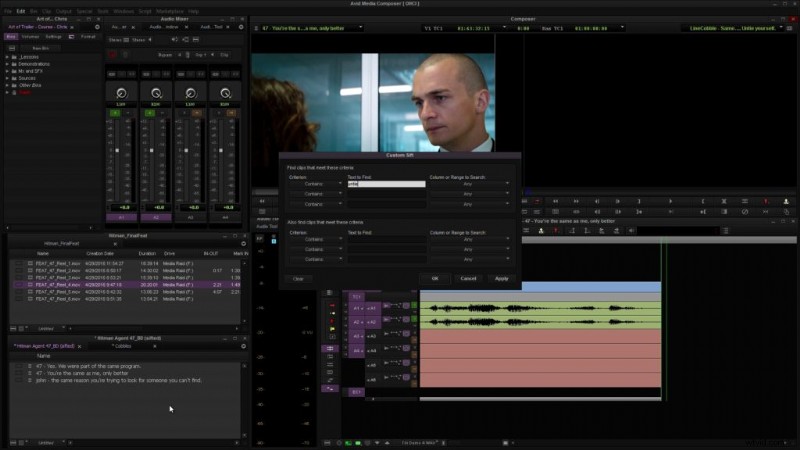Click the speaker icon in Audio Mixer toolbar
Viewport: 800px width, 450px height.
click(174, 39)
